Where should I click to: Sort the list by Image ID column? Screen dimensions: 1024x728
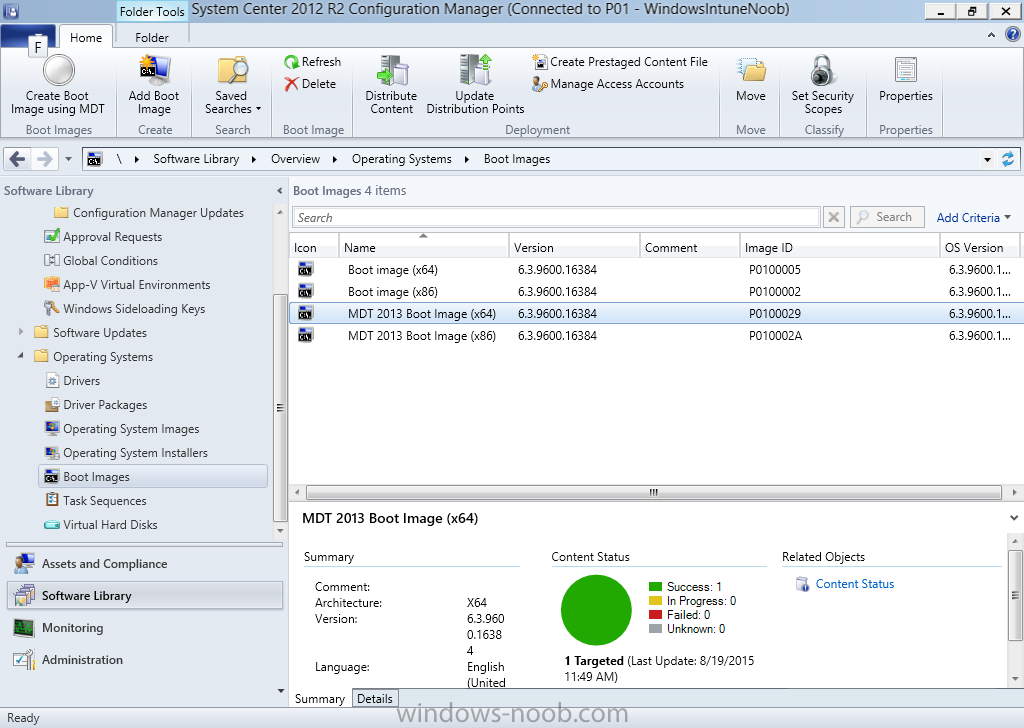[x=839, y=247]
